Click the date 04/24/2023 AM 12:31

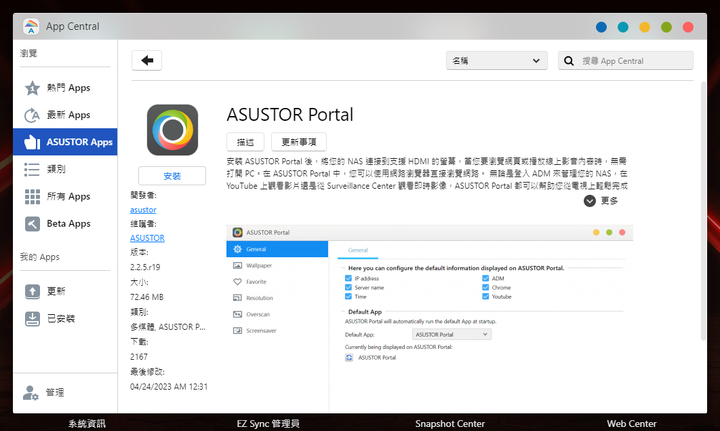pyautogui.click(x=169, y=386)
